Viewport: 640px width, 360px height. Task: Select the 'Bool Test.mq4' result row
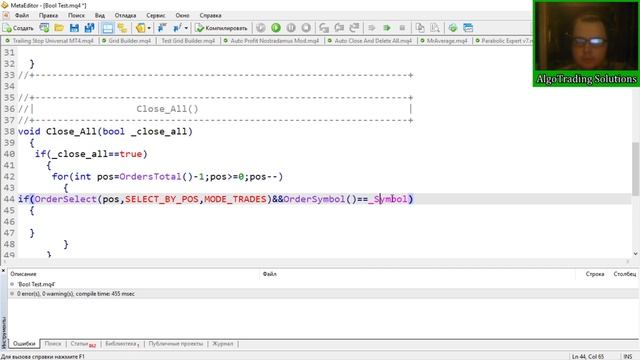tap(322, 284)
